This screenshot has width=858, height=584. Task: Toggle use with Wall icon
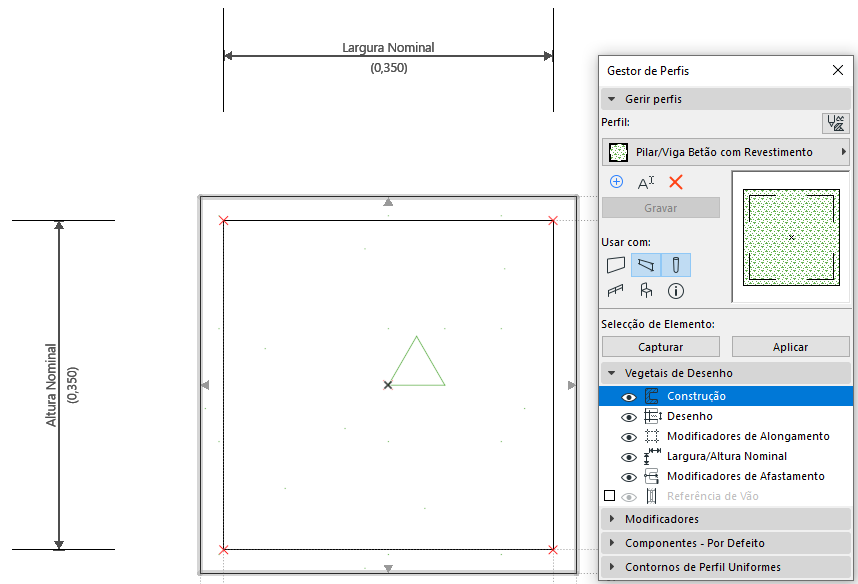click(x=616, y=265)
